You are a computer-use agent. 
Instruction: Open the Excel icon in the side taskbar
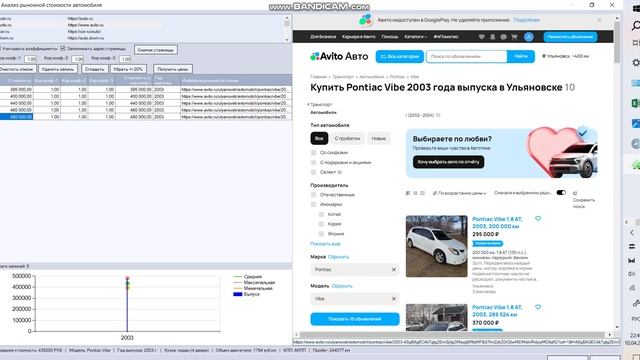coord(635,103)
